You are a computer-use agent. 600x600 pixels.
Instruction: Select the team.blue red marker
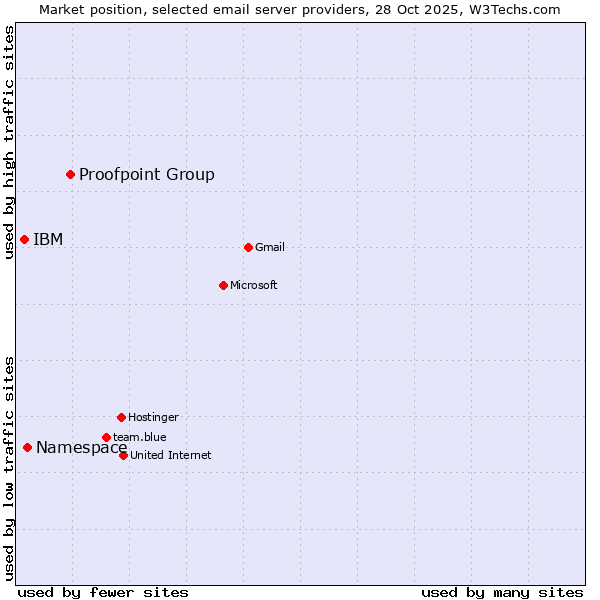click(x=106, y=437)
